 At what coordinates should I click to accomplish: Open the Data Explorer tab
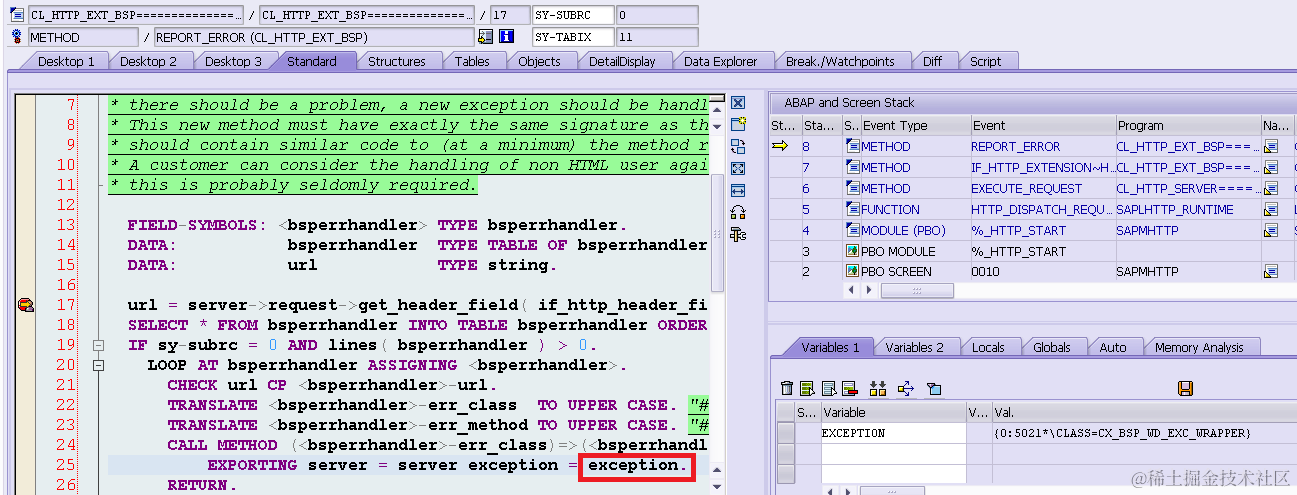tap(721, 61)
